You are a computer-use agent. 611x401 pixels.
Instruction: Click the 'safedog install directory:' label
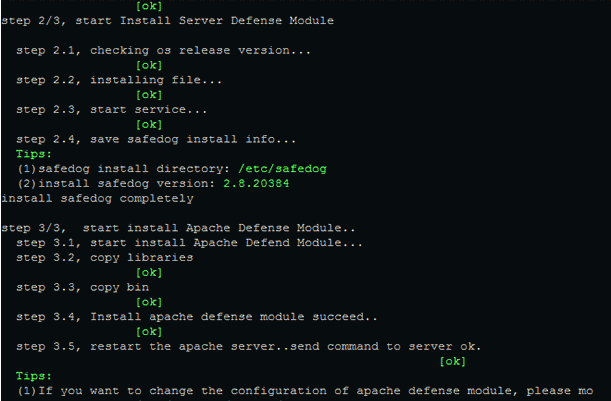(134, 169)
